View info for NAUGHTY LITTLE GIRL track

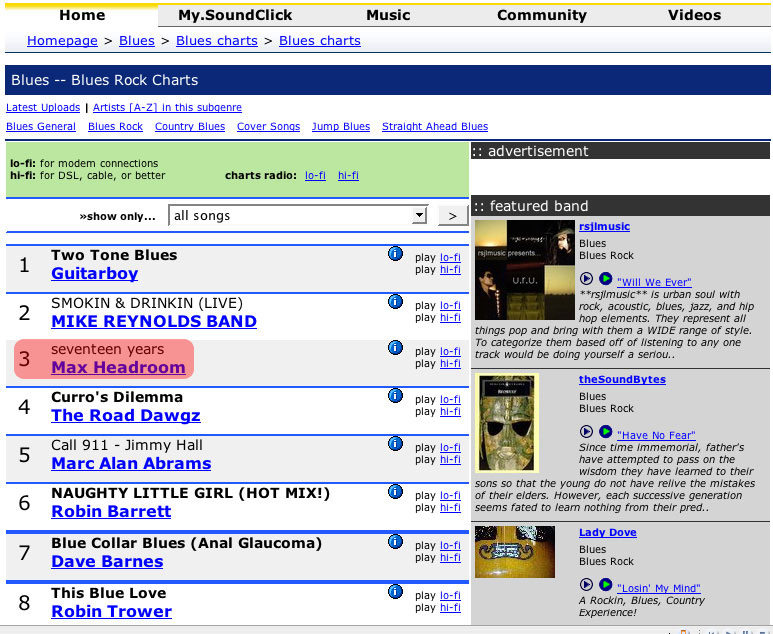(x=394, y=492)
